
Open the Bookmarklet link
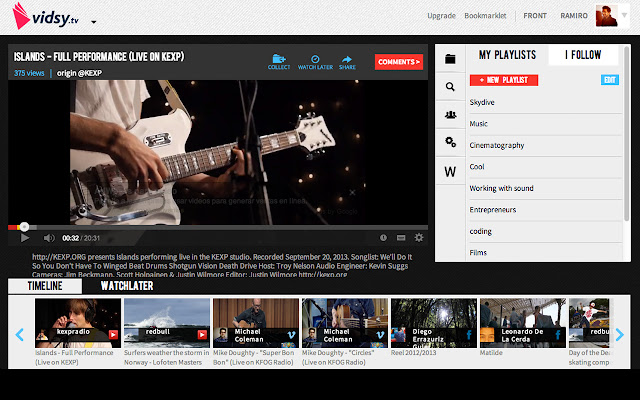point(485,16)
